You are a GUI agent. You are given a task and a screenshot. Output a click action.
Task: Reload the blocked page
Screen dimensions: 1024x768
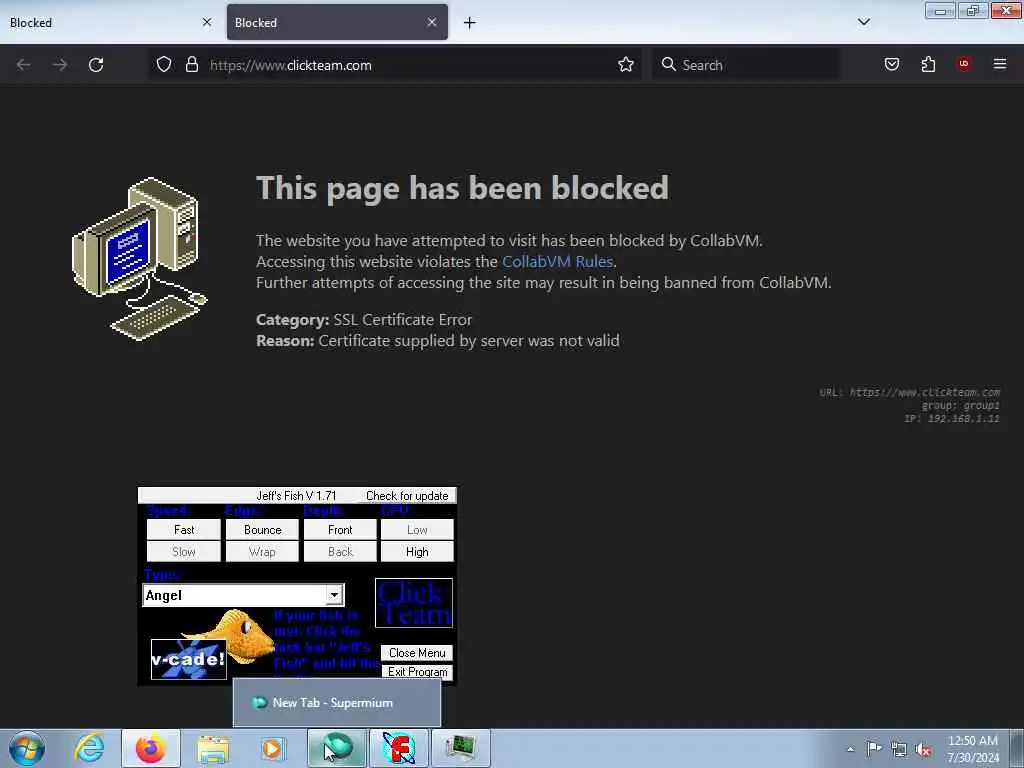pyautogui.click(x=96, y=65)
